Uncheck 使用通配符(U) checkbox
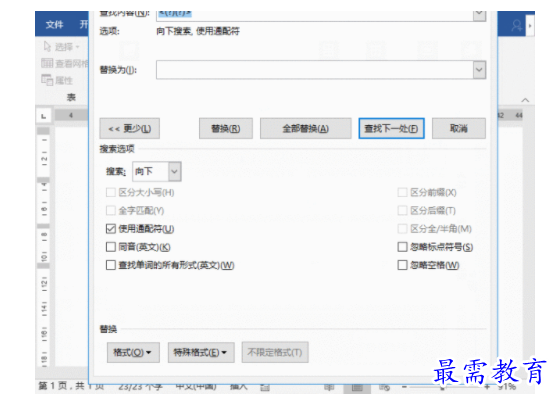Image resolution: width=555 pixels, height=403 pixels. click(111, 229)
